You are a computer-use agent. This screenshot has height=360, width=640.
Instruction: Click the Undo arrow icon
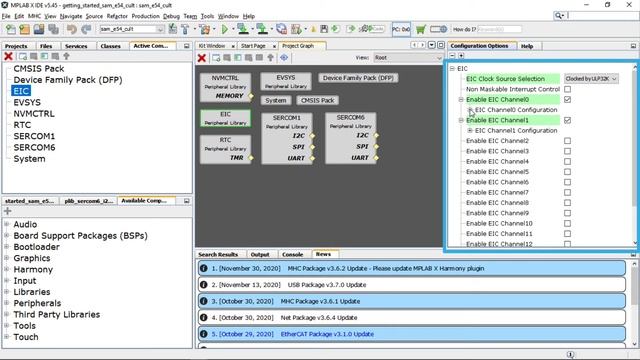click(x=72, y=29)
